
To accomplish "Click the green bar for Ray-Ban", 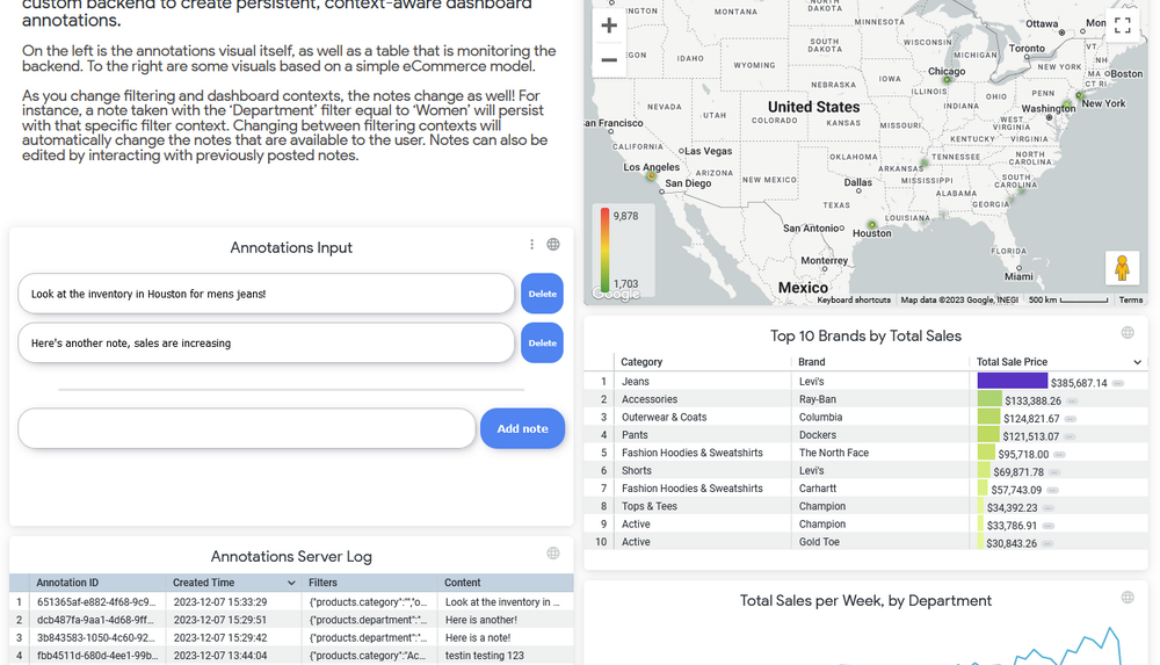I will coord(989,399).
